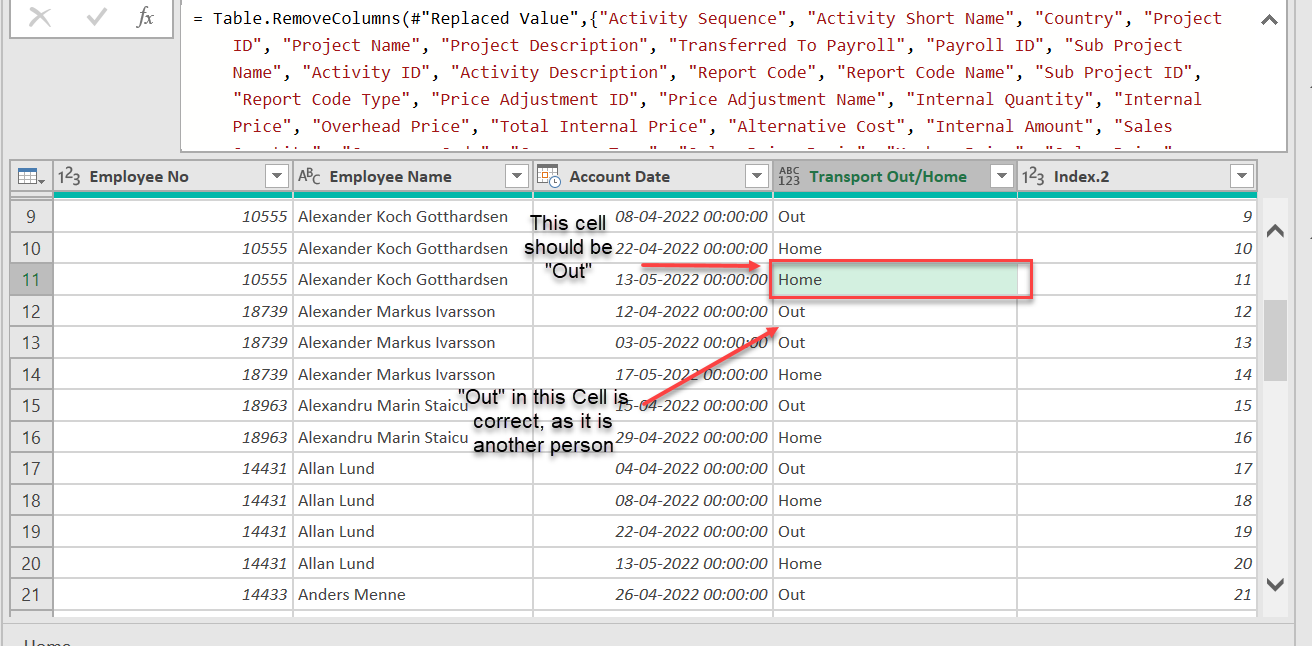Image resolution: width=1312 pixels, height=646 pixels.
Task: Select row number 21
Action: tap(31, 595)
